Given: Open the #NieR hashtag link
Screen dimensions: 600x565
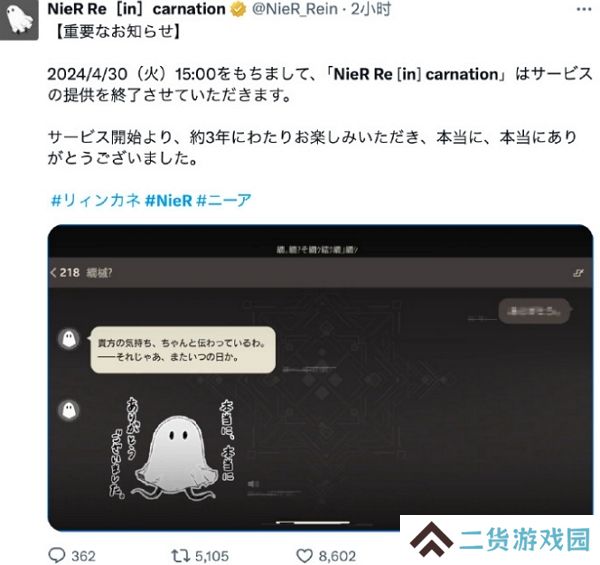Looking at the screenshot, I should point(168,200).
